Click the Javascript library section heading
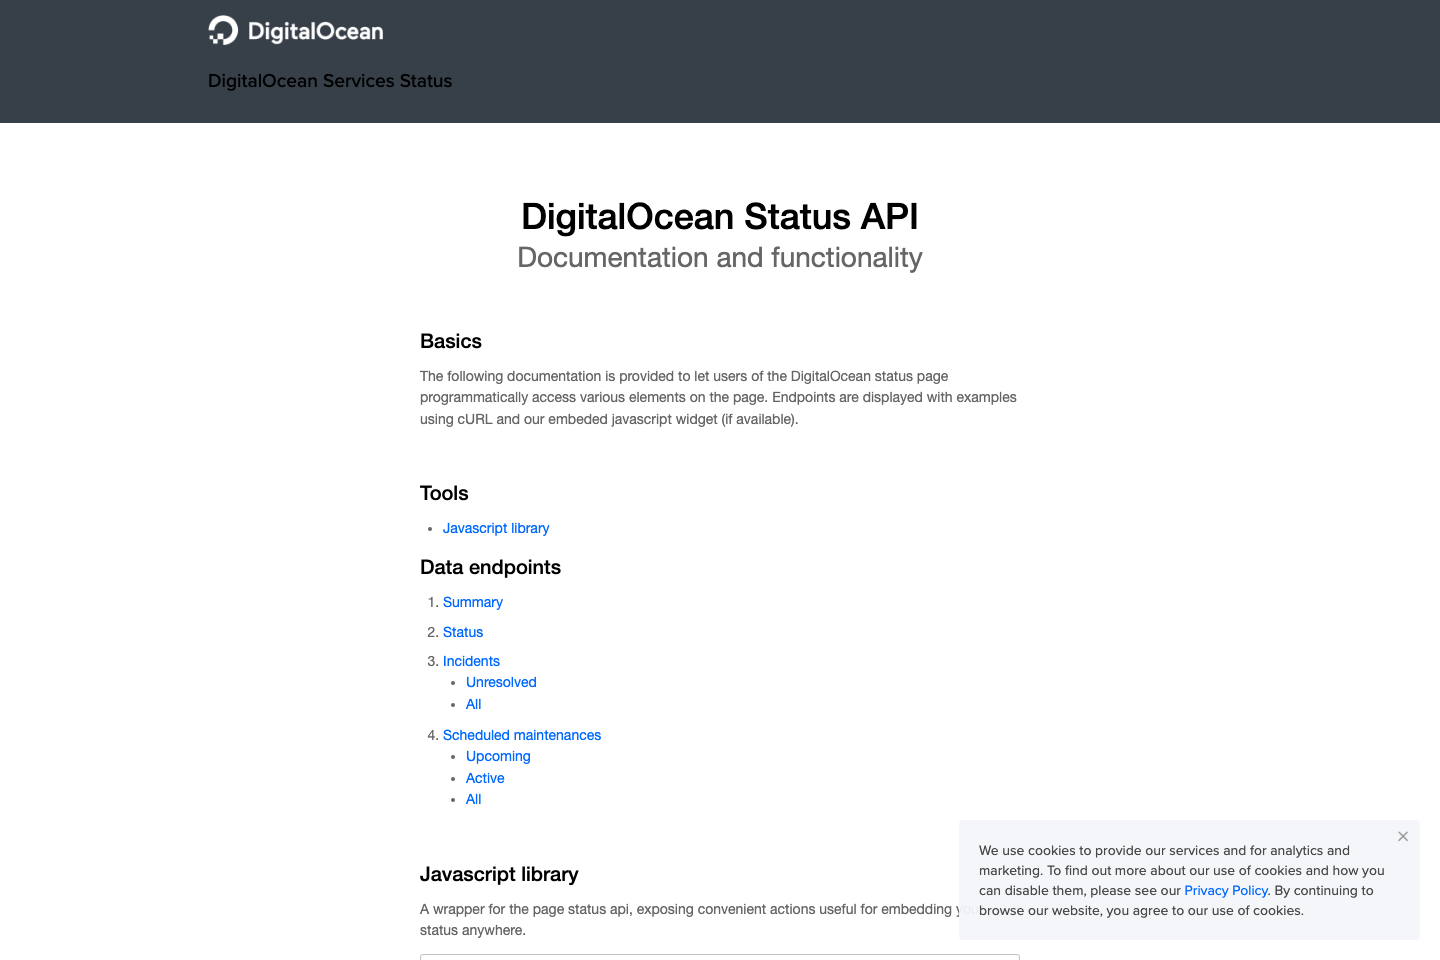Image resolution: width=1440 pixels, height=960 pixels. (499, 874)
